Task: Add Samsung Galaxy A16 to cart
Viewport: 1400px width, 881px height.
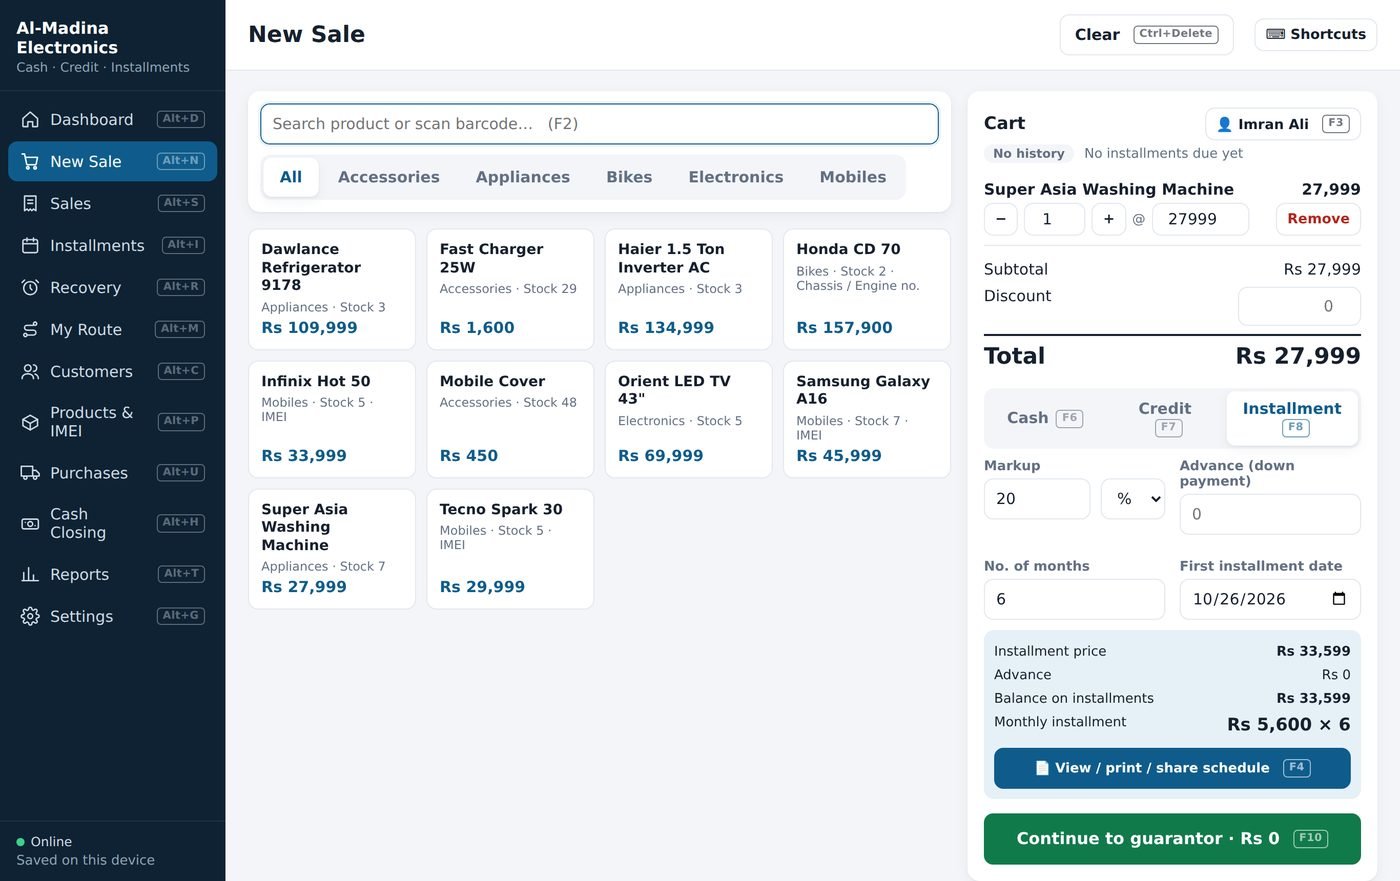Action: (867, 419)
